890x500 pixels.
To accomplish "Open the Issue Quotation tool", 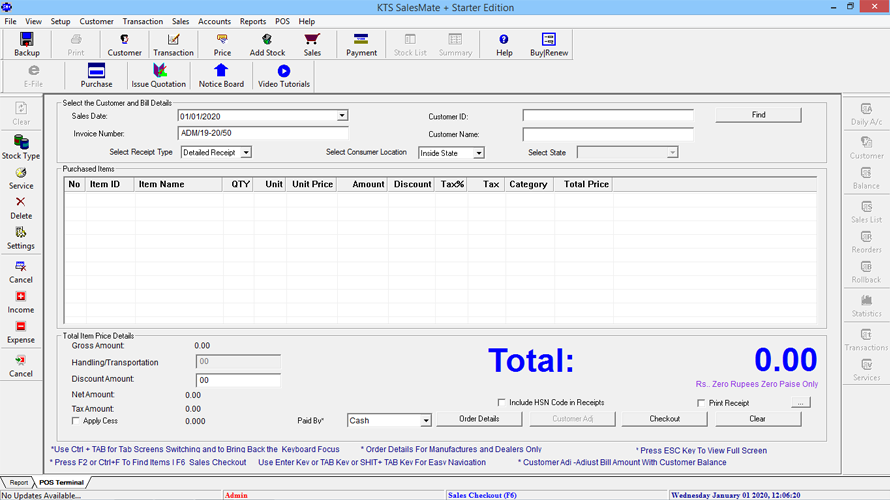I will pyautogui.click(x=158, y=75).
